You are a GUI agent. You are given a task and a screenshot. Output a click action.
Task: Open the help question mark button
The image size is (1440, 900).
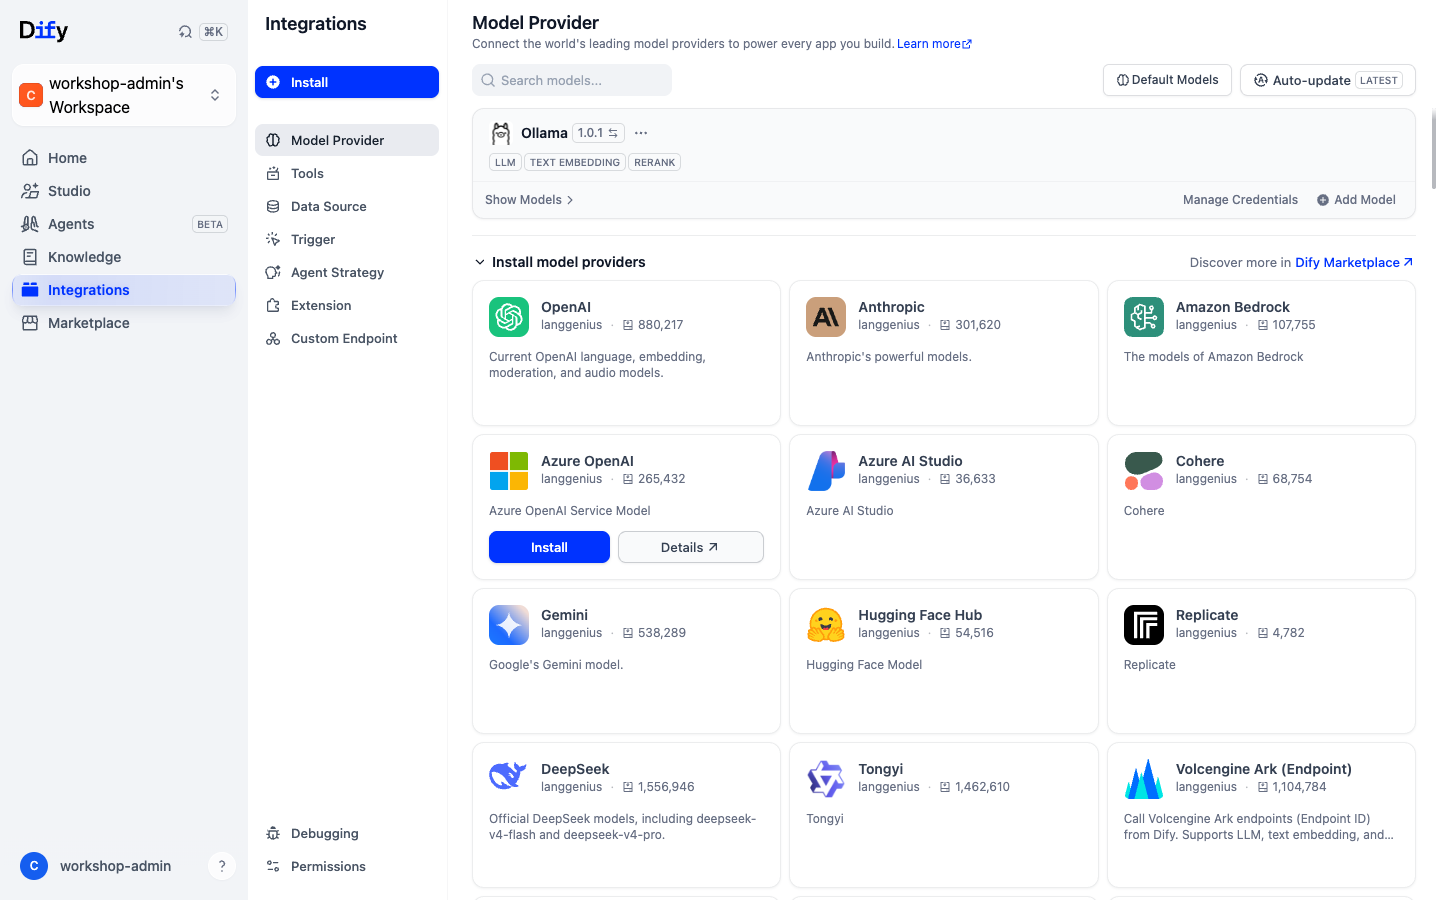point(222,866)
